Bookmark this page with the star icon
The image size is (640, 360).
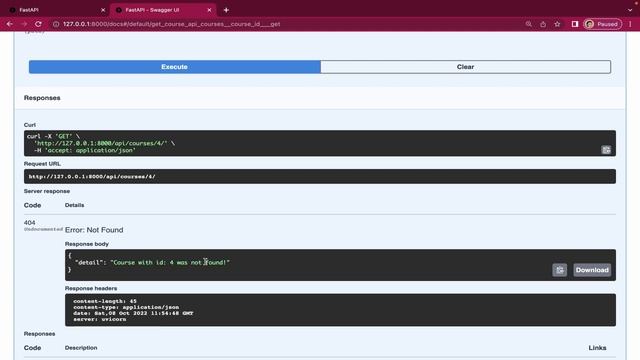[557, 24]
